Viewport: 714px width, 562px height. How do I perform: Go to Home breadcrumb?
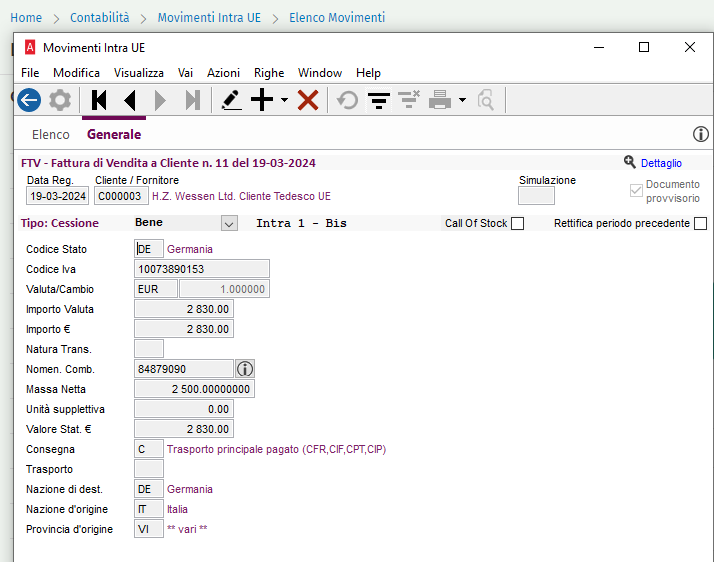26,18
